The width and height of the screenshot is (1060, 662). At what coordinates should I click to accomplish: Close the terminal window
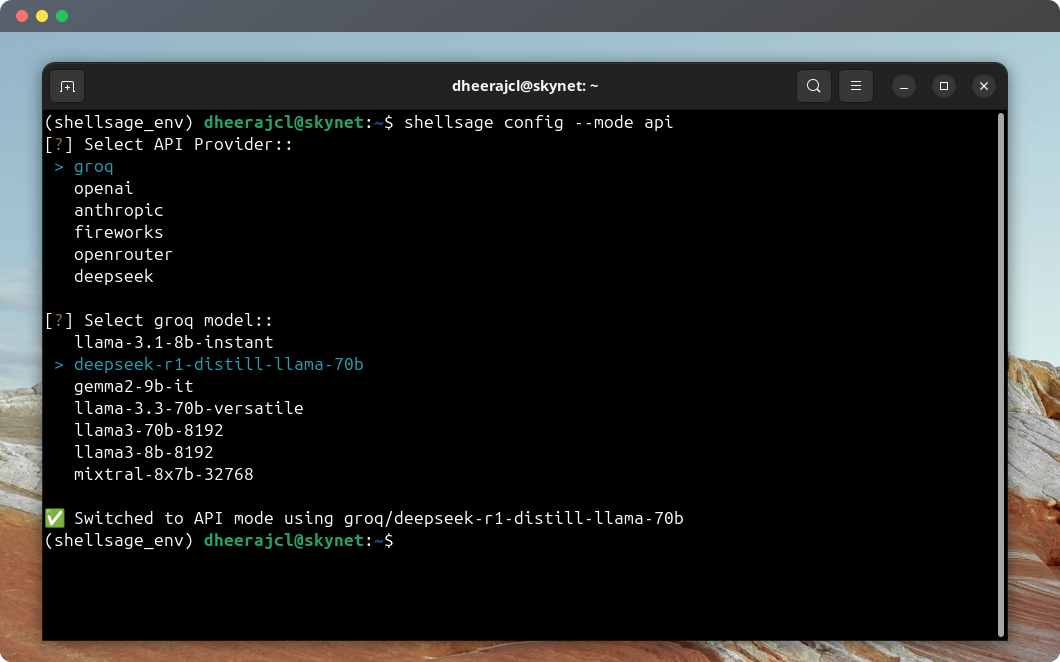984,86
